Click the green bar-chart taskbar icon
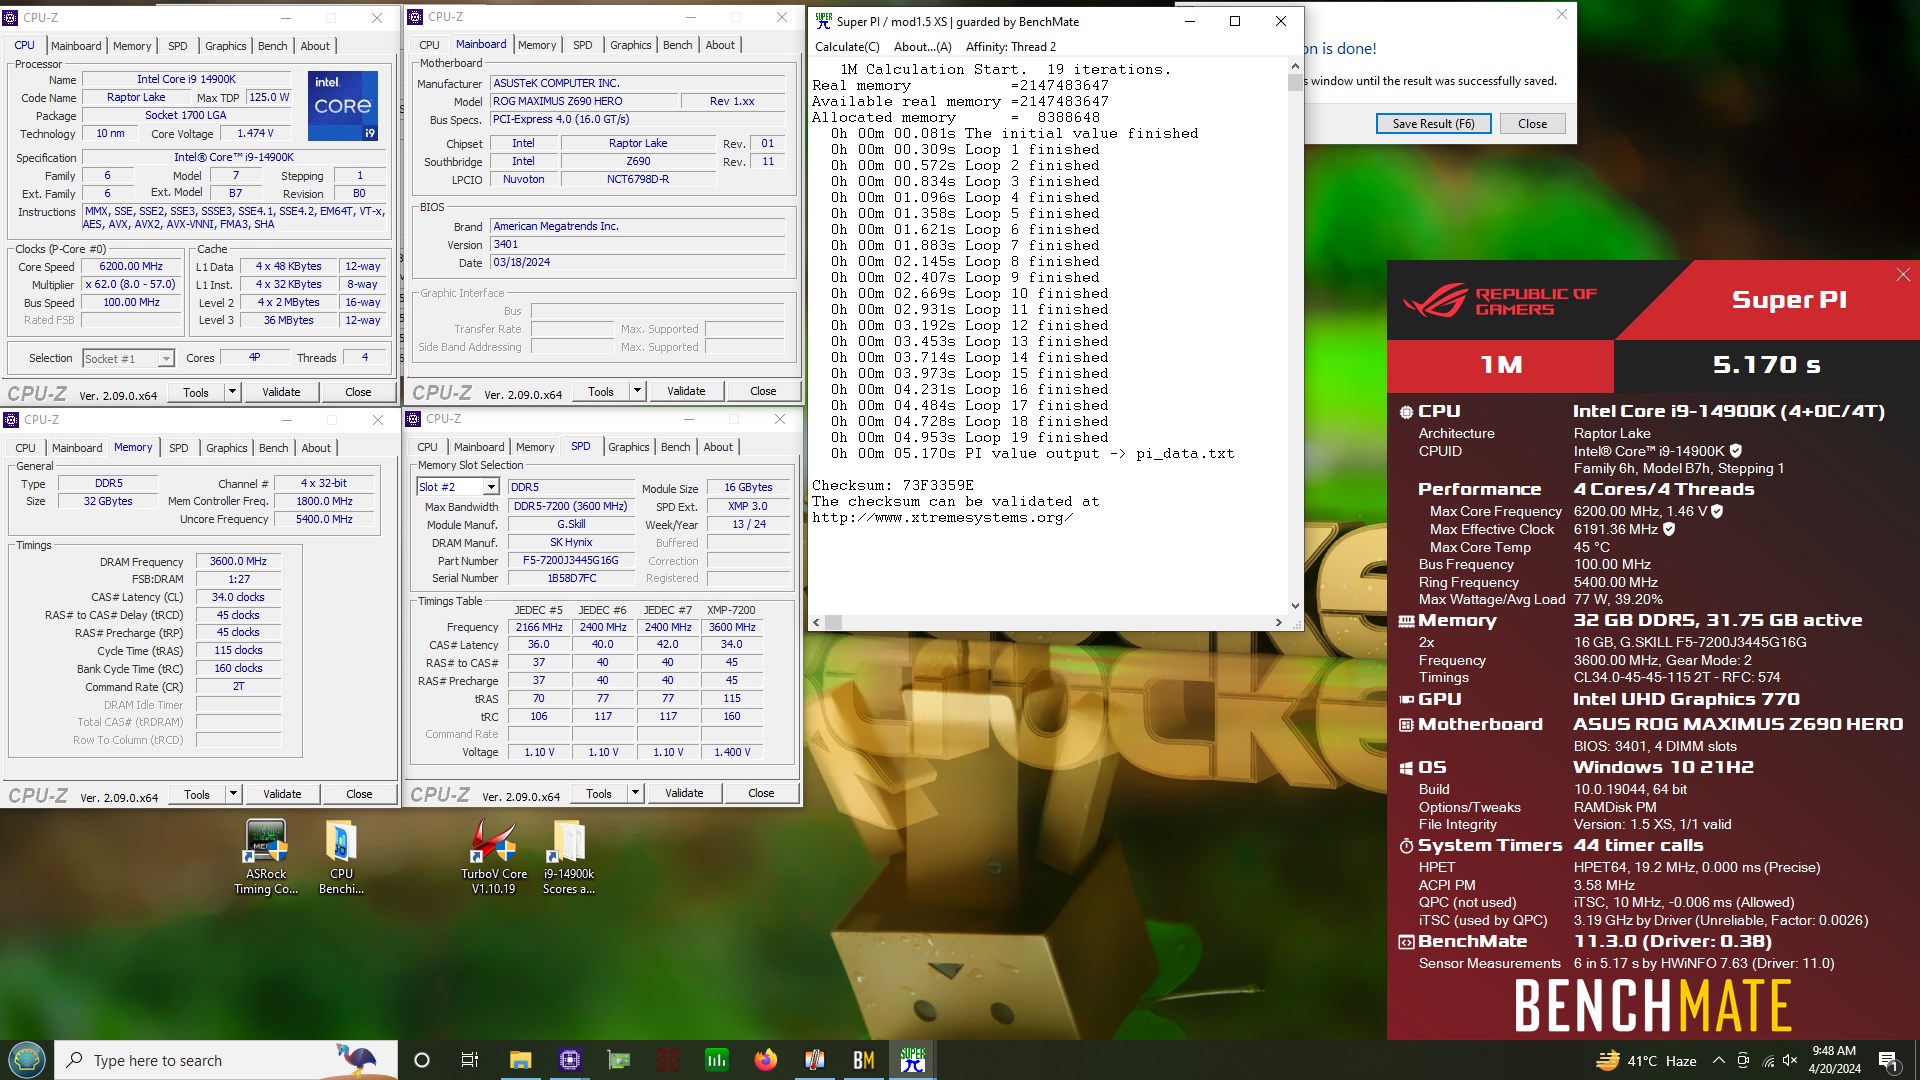Viewport: 1920px width, 1080px height. pos(717,1060)
